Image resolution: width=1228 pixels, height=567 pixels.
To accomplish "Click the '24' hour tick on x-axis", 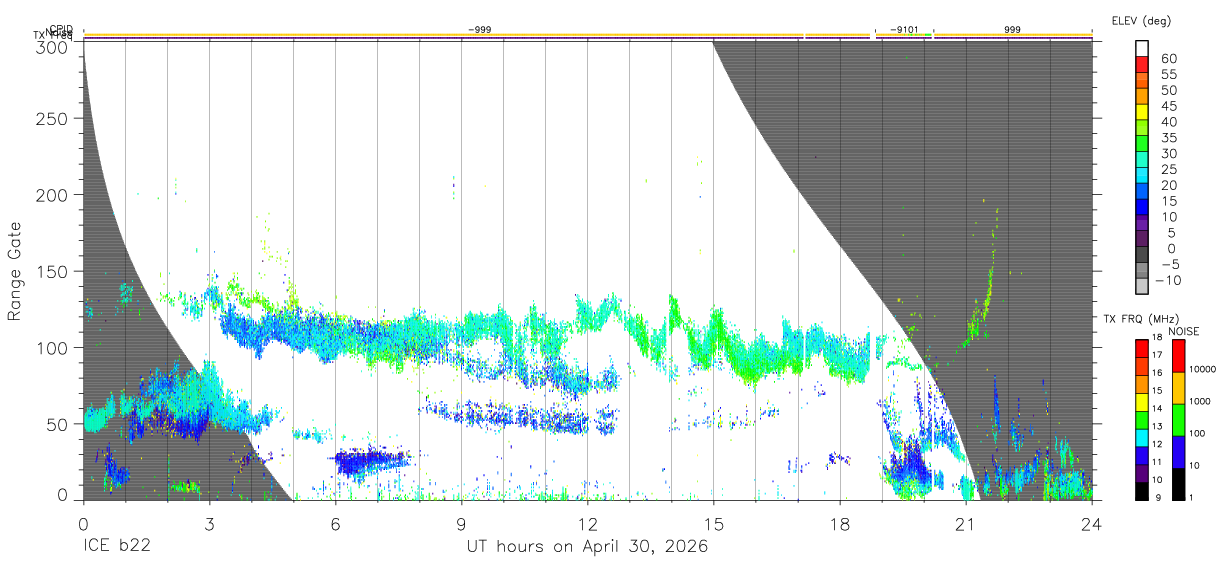I will pos(1091,523).
